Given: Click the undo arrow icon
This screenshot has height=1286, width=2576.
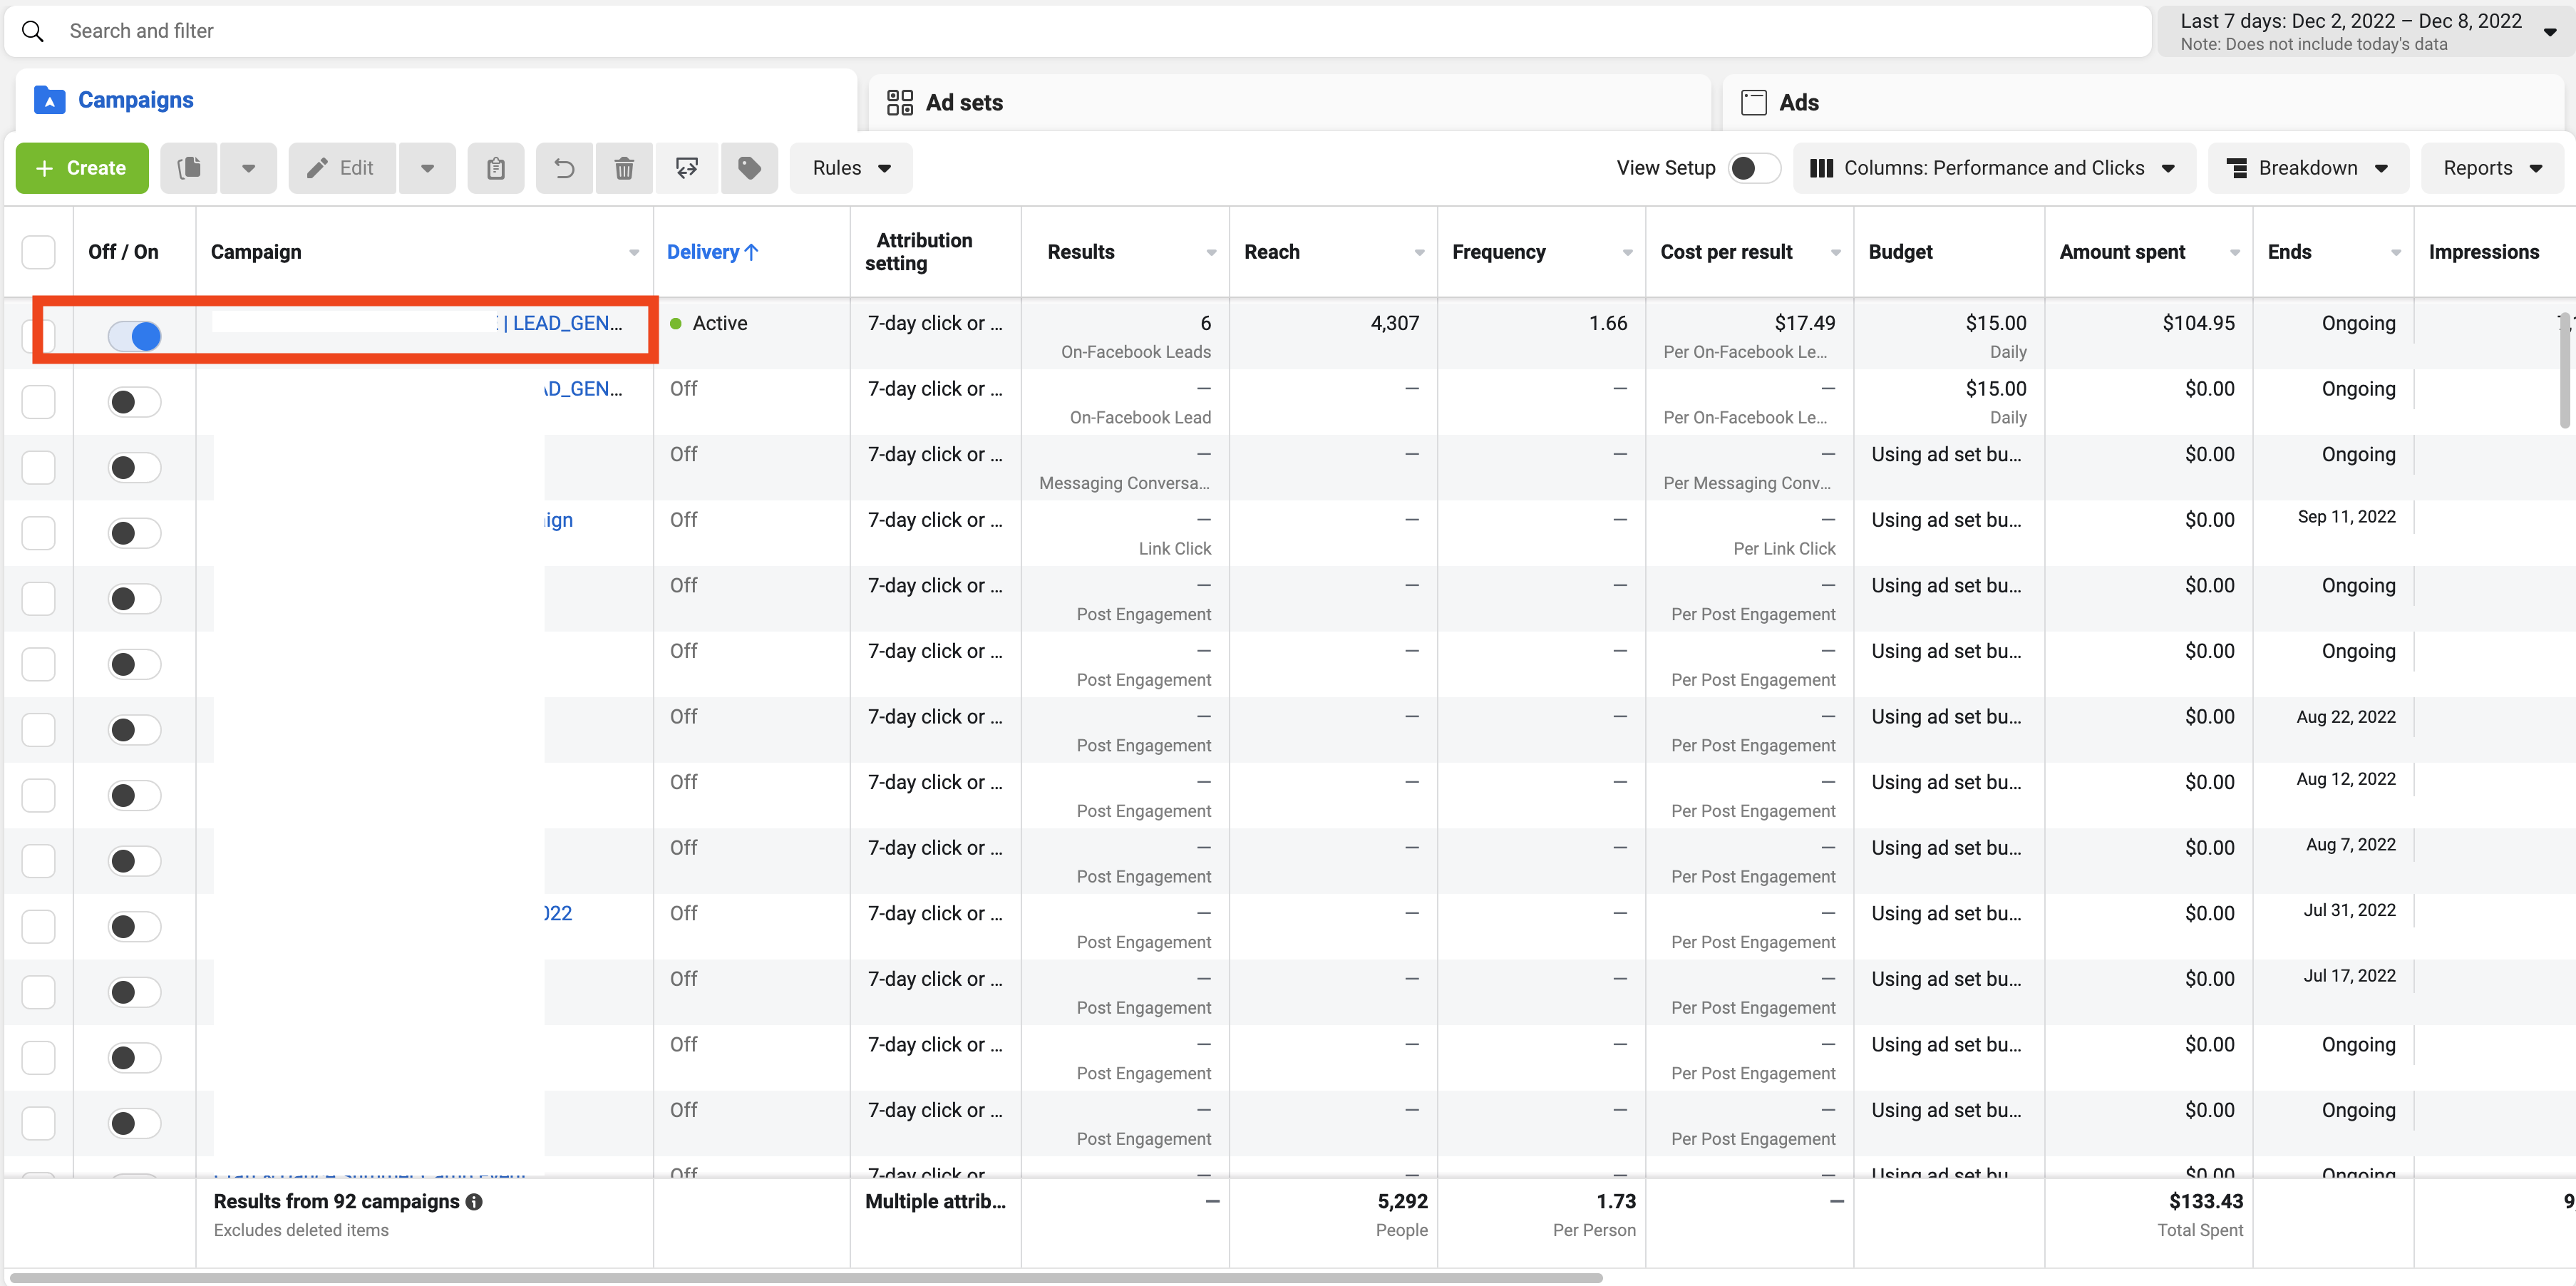Looking at the screenshot, I should pos(565,168).
